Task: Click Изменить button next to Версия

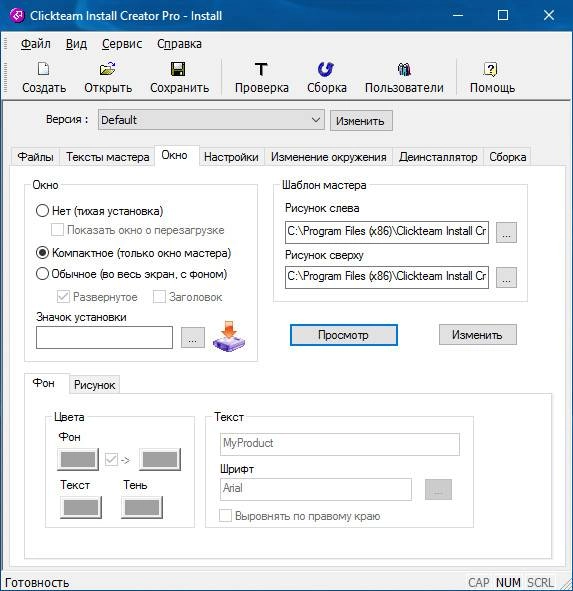Action: [x=361, y=121]
